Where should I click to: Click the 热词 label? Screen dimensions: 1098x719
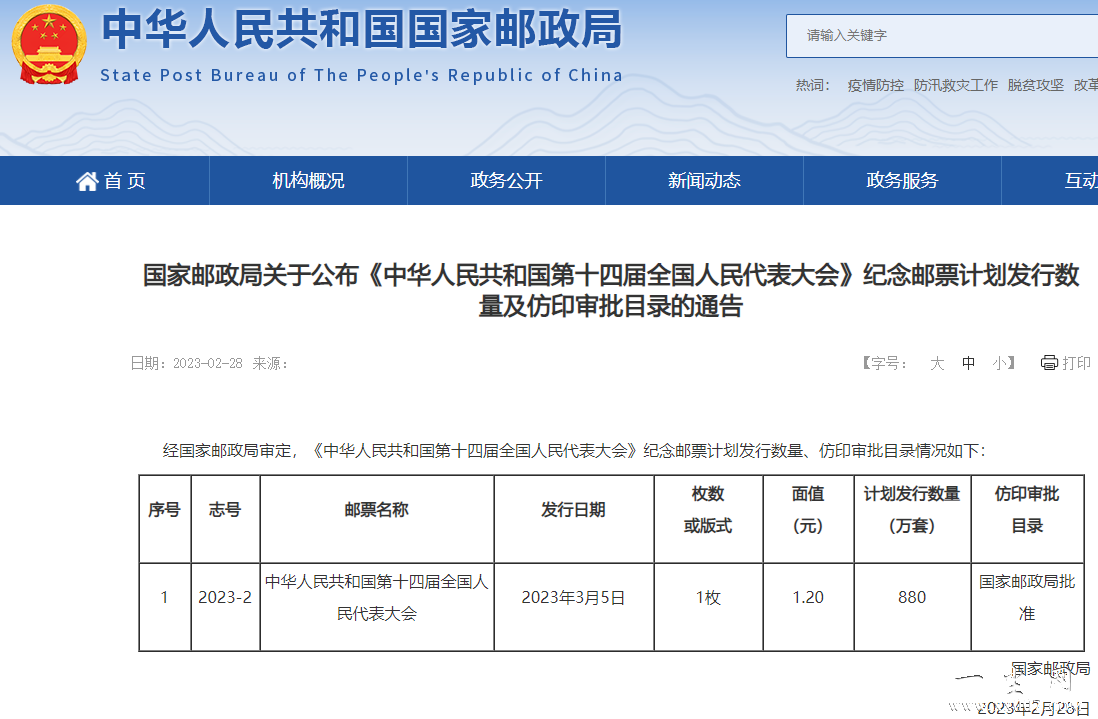coord(813,85)
